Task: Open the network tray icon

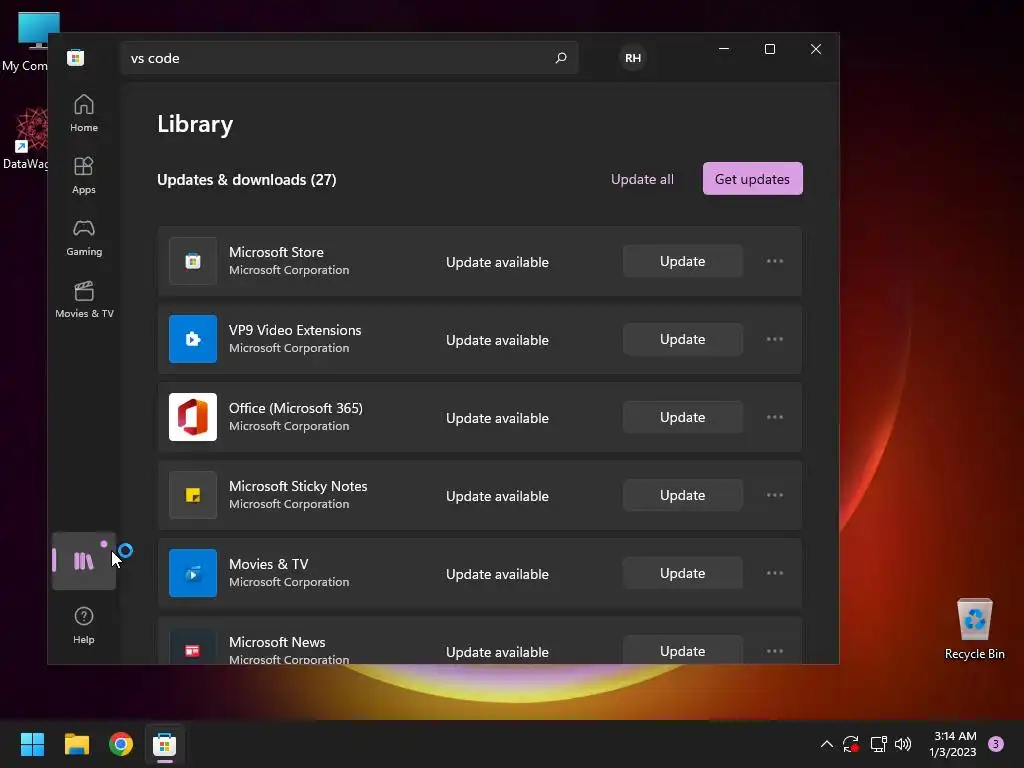Action: coord(878,744)
